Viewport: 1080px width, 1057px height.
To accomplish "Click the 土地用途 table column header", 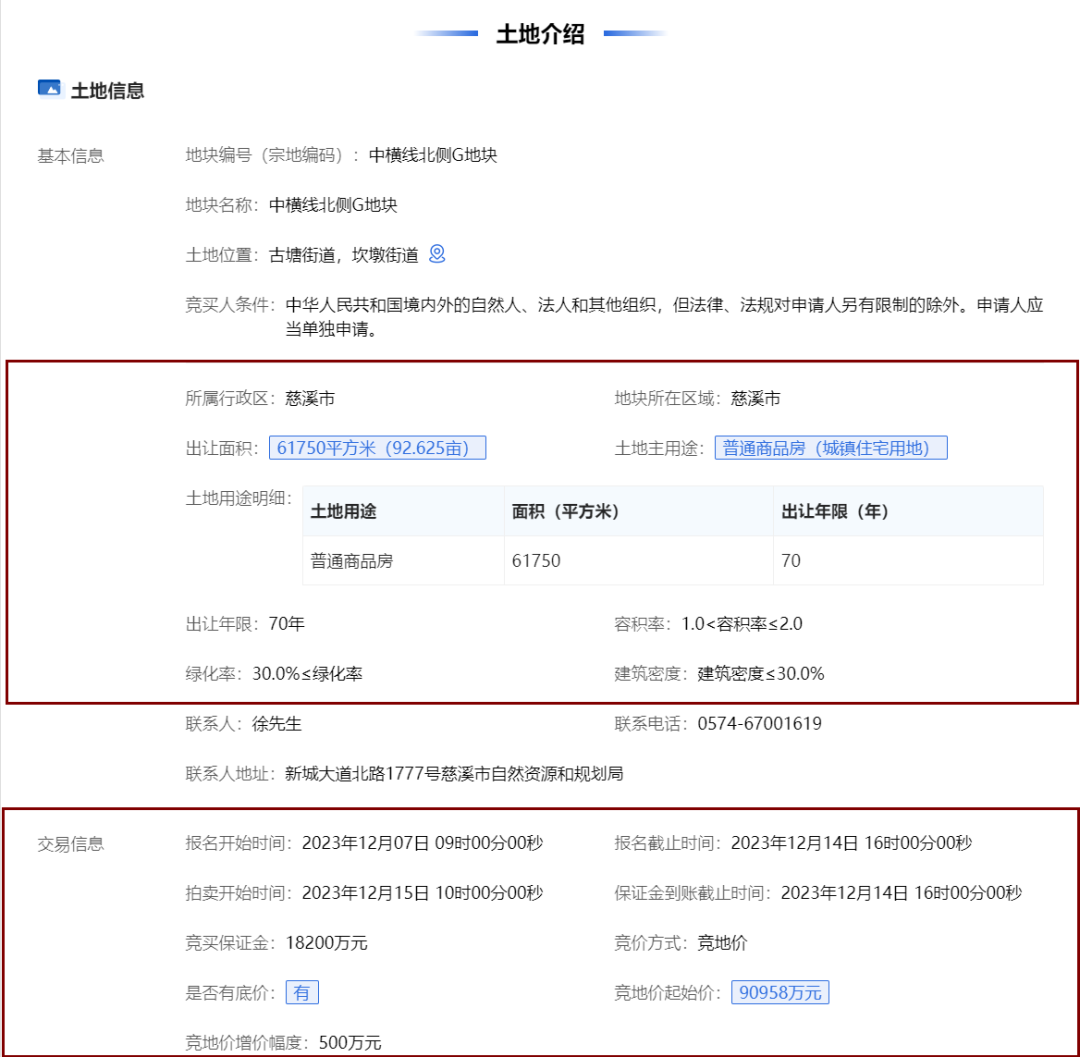I will tap(344, 511).
